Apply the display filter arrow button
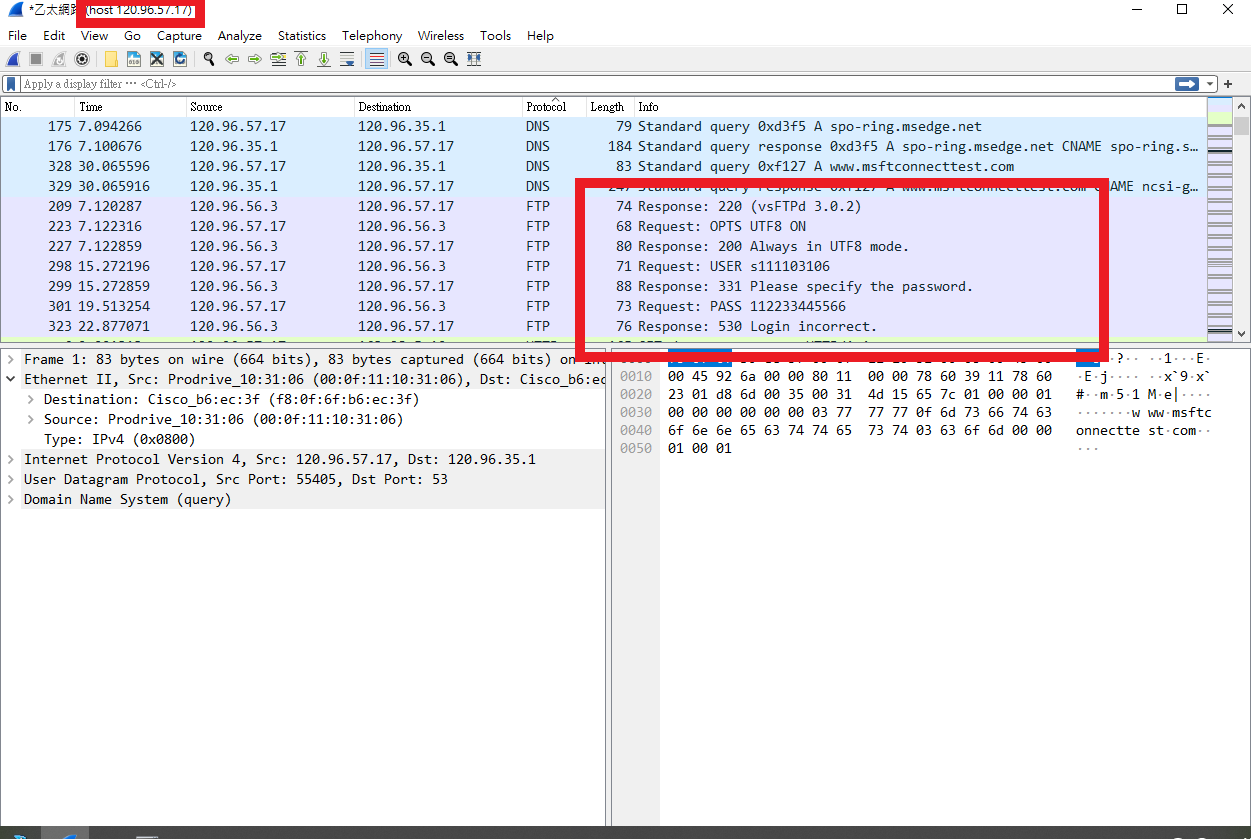 1187,84
